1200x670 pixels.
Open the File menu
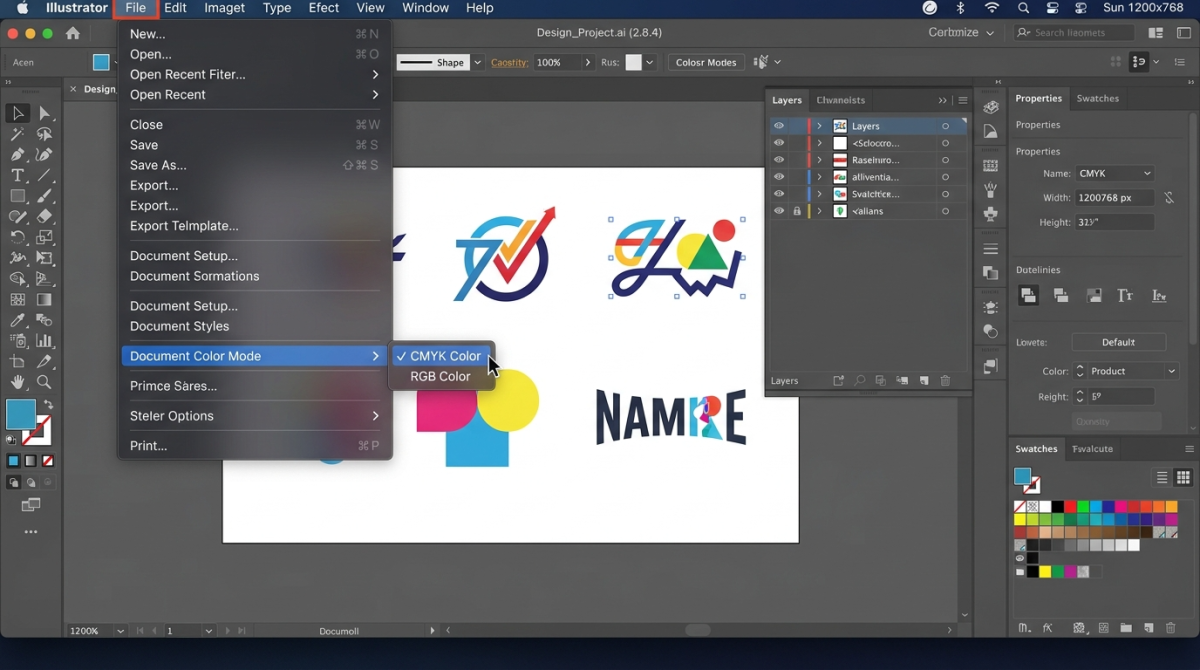click(x=135, y=8)
